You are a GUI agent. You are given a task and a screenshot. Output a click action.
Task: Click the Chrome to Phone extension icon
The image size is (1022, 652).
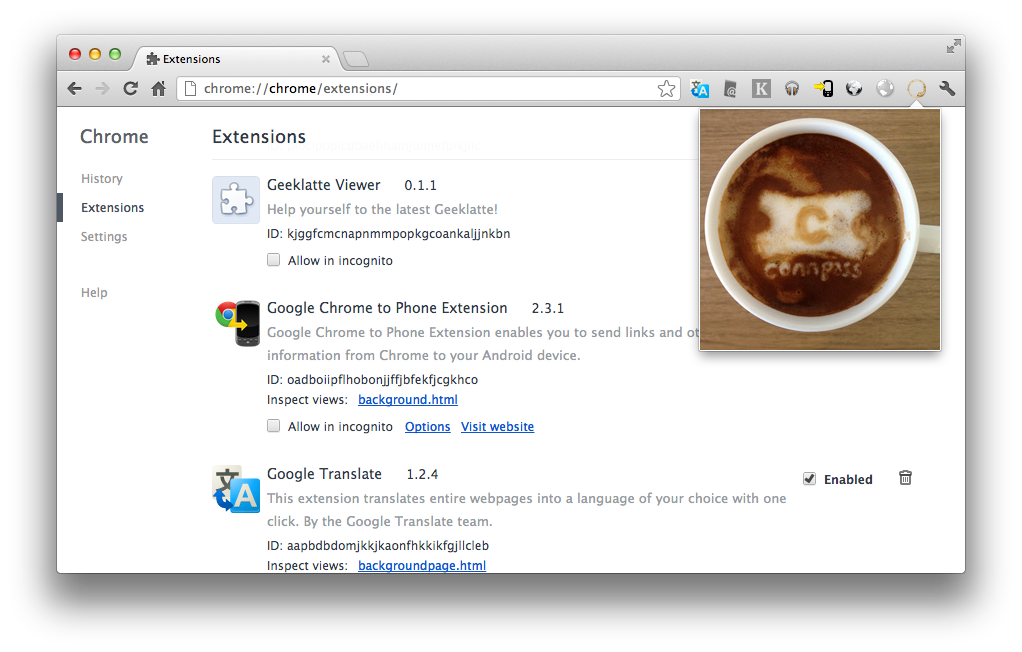pos(237,323)
